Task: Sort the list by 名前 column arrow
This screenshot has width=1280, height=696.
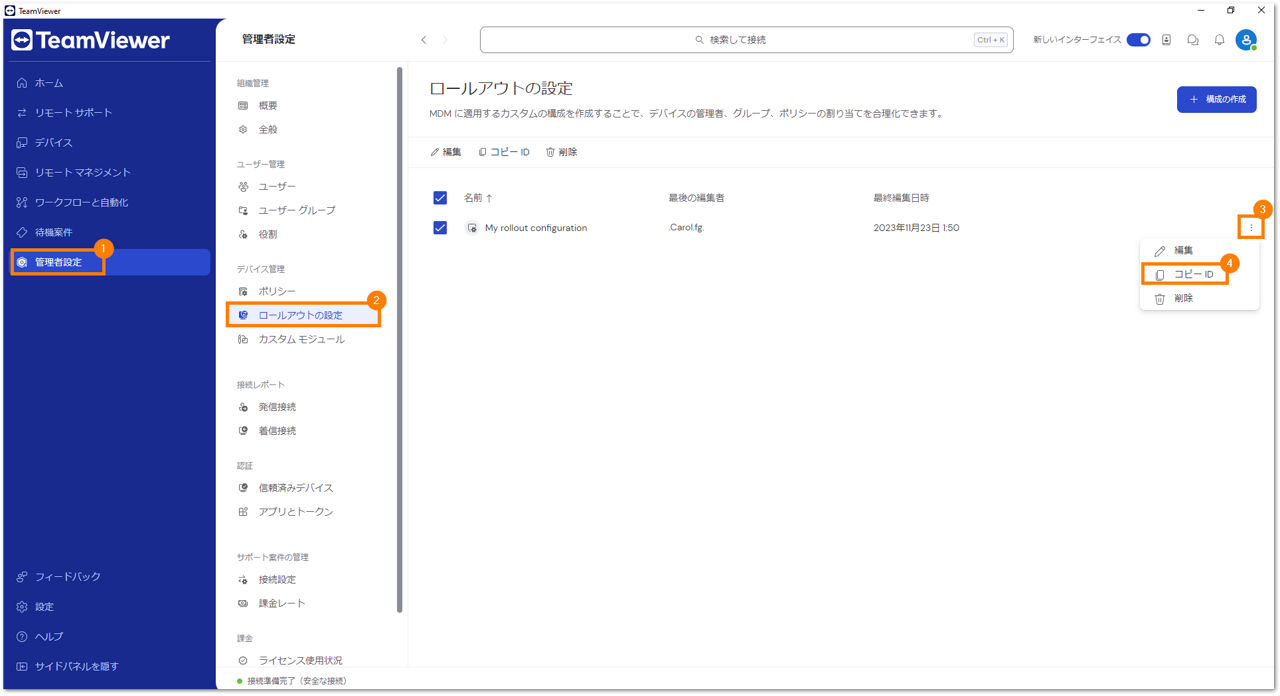Action: pyautogui.click(x=489, y=198)
